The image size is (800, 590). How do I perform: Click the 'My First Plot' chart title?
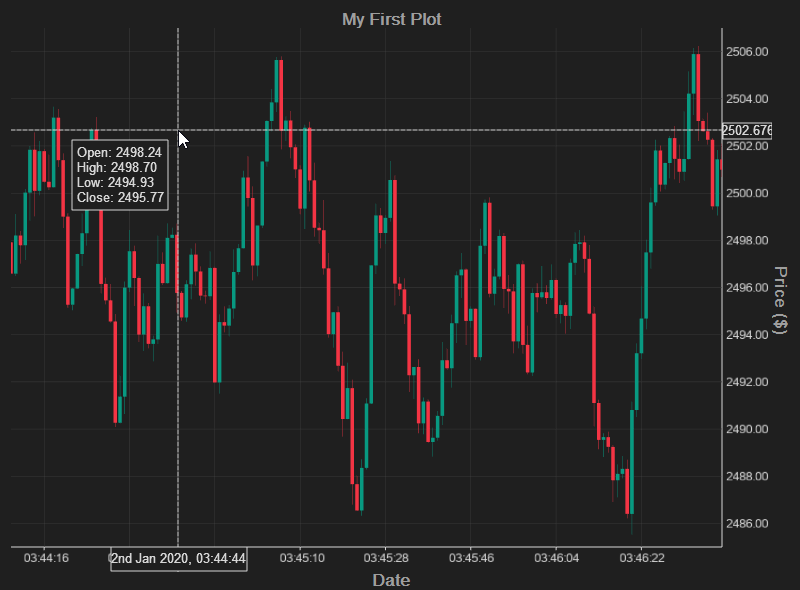point(391,19)
